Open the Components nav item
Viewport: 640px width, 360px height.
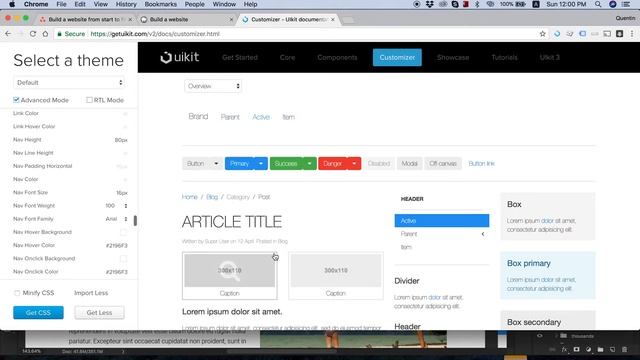(x=337, y=58)
